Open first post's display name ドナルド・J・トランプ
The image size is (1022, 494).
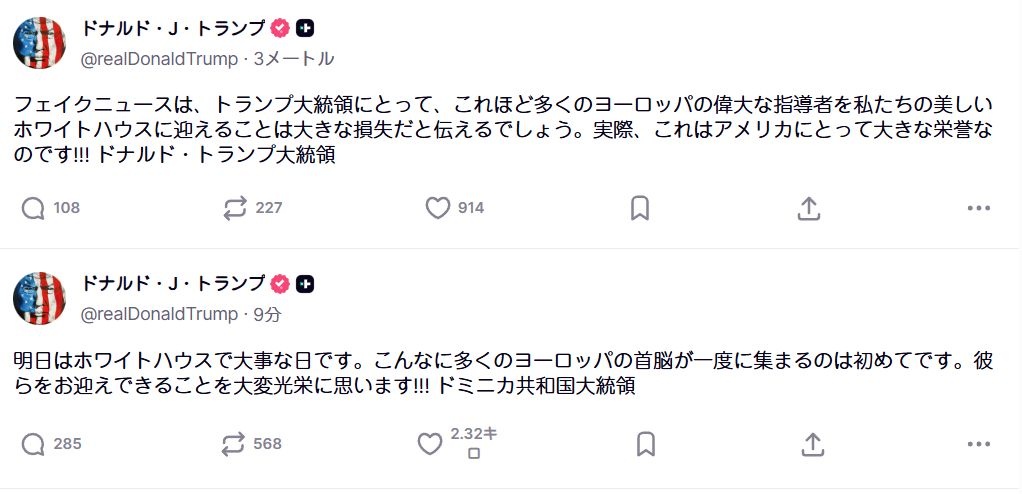pos(173,28)
